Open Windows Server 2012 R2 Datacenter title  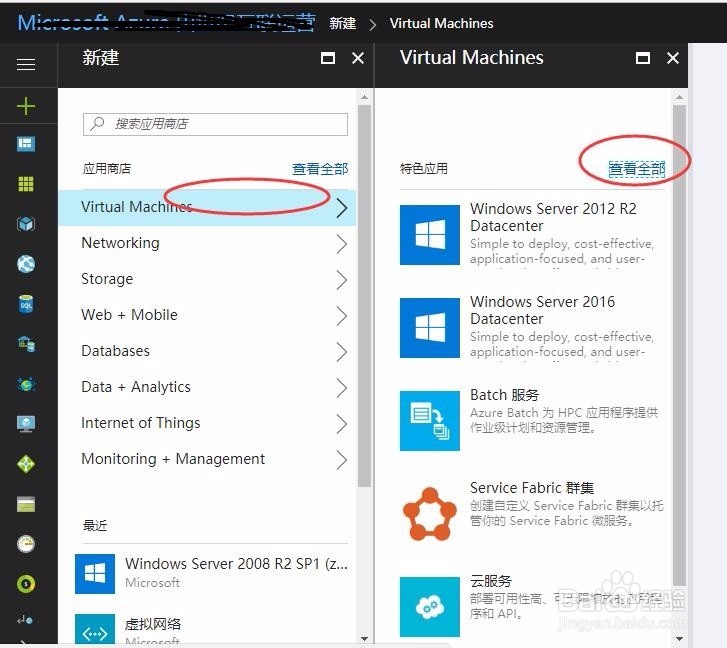[x=553, y=217]
